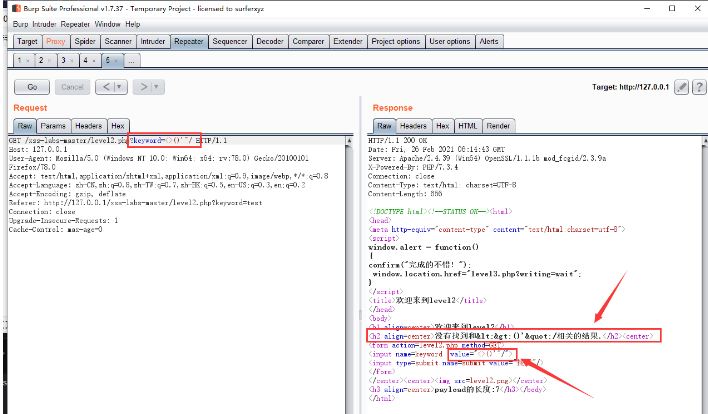The image size is (708, 414).
Task: Click the "Host: 127.0.0.1" request line
Action: 38,149
